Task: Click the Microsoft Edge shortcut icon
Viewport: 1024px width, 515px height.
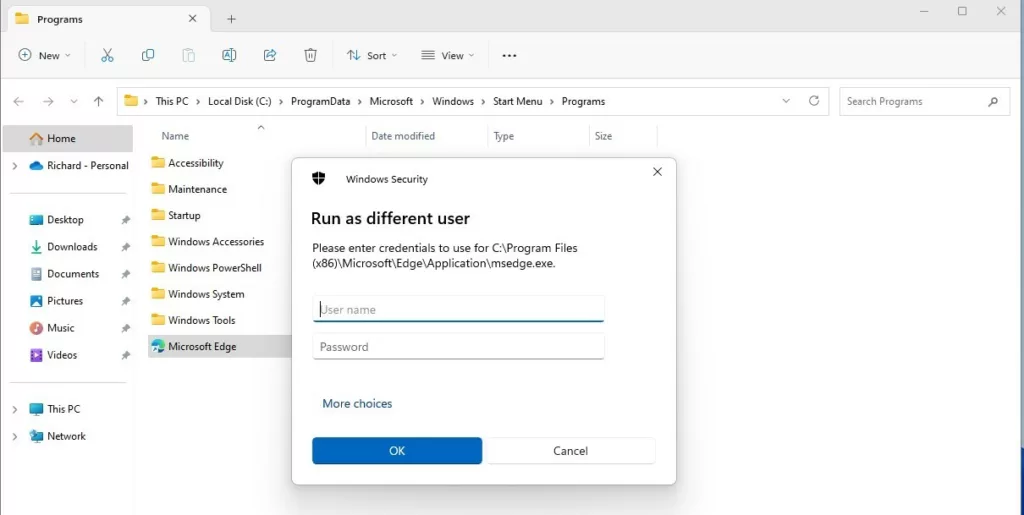Action: [157, 347]
